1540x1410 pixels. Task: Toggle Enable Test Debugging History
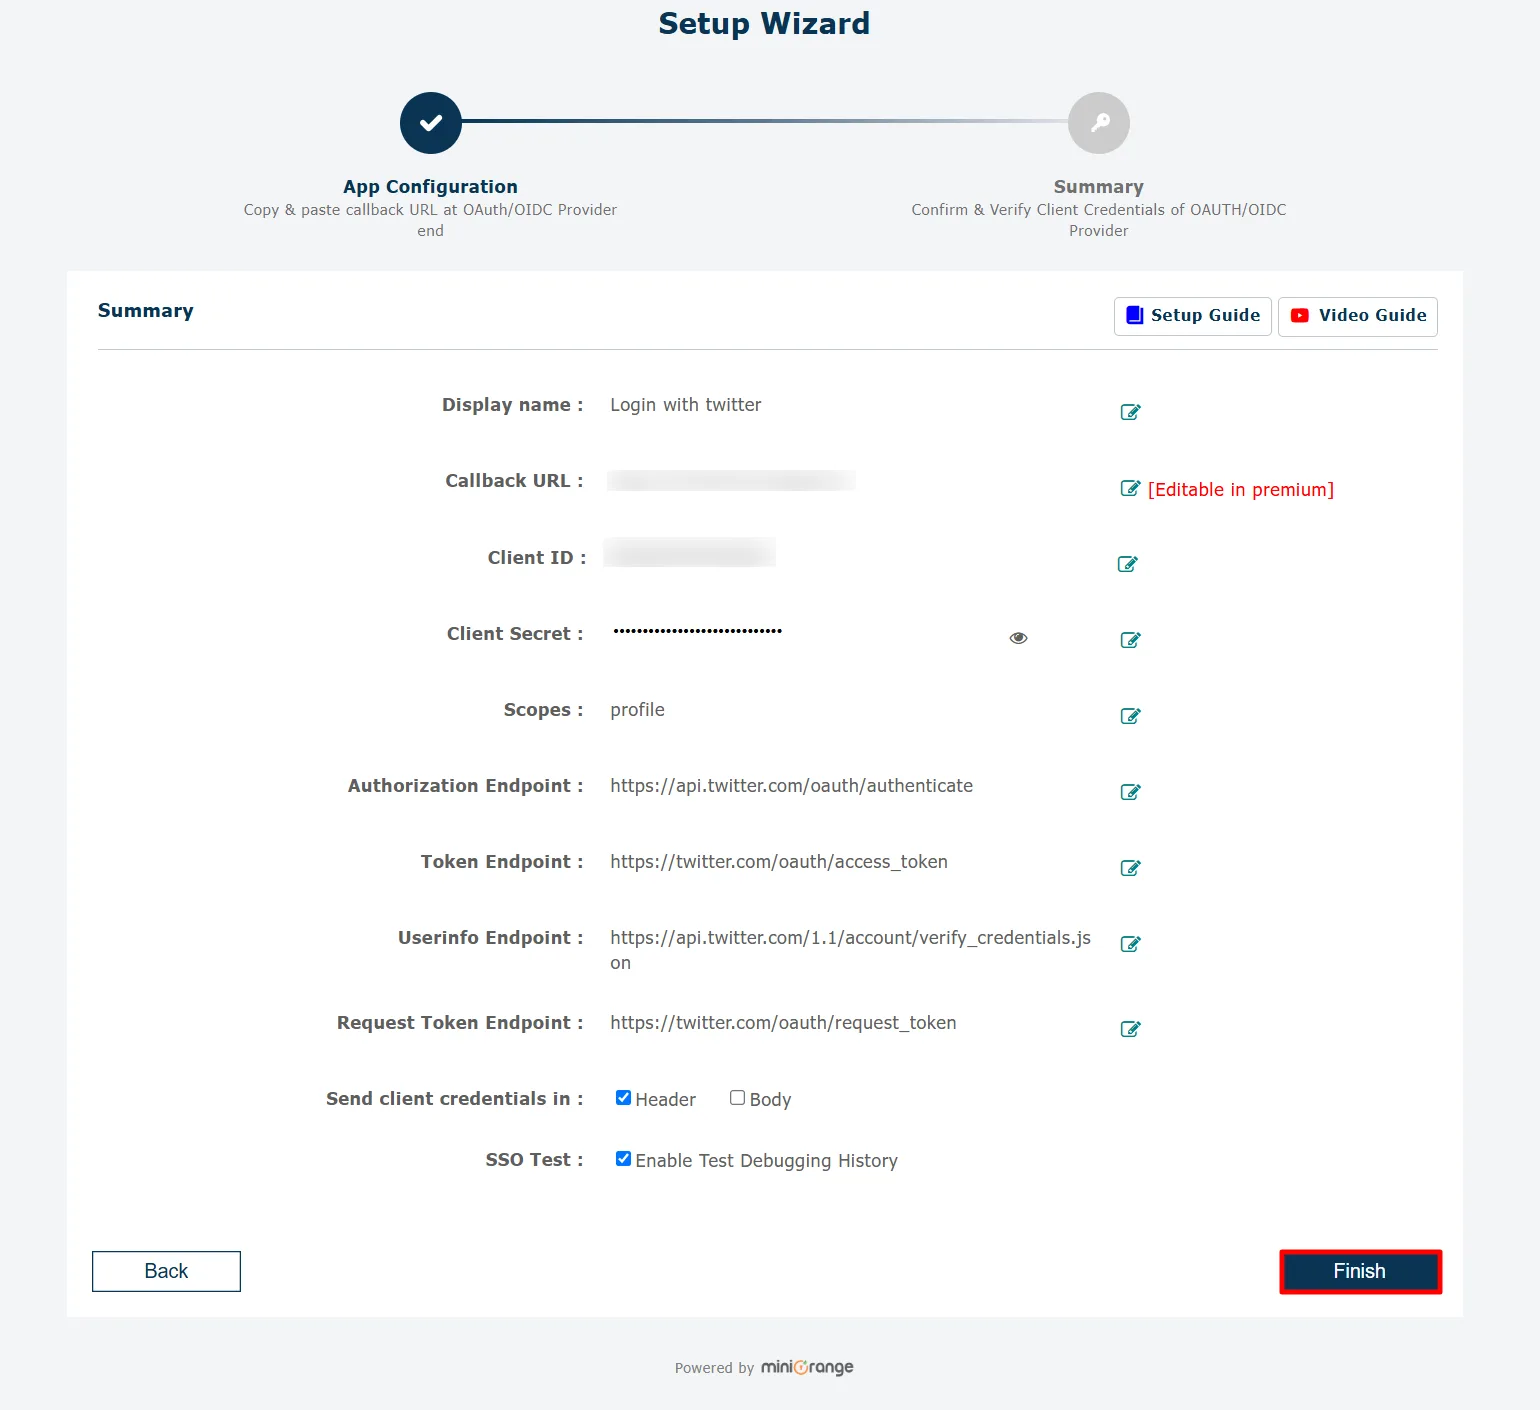tap(623, 1158)
